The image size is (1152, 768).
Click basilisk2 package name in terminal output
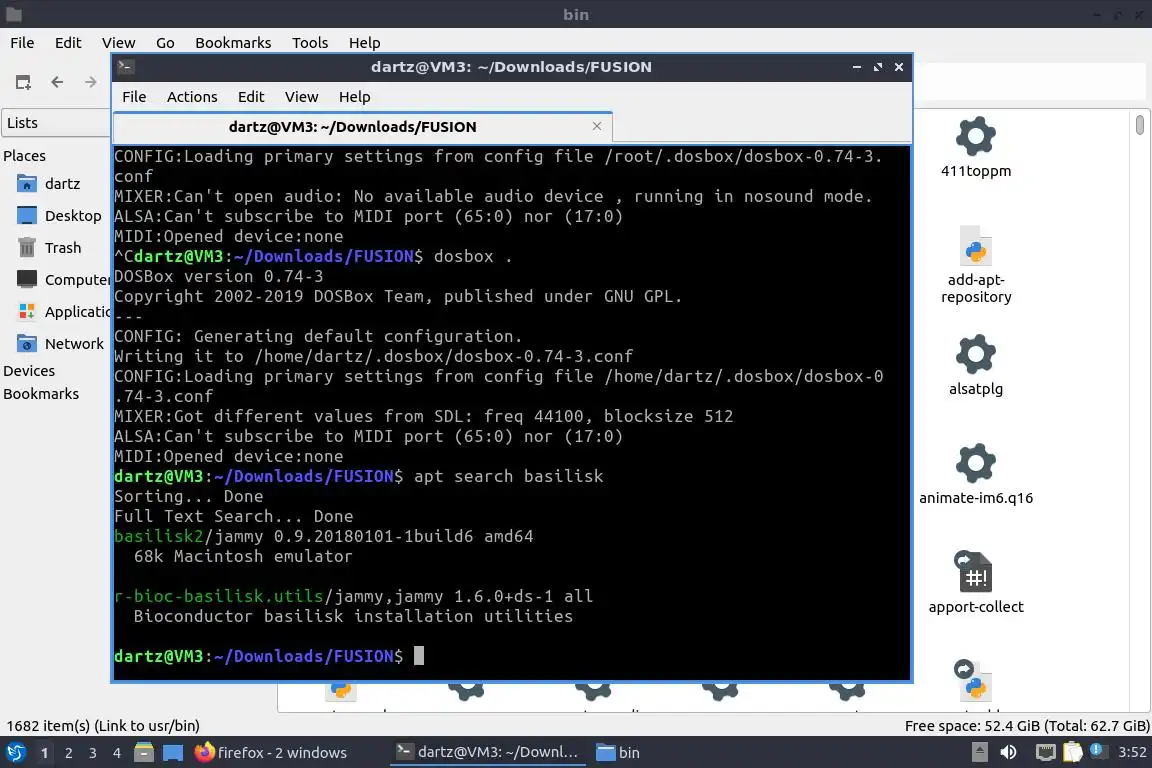[158, 536]
